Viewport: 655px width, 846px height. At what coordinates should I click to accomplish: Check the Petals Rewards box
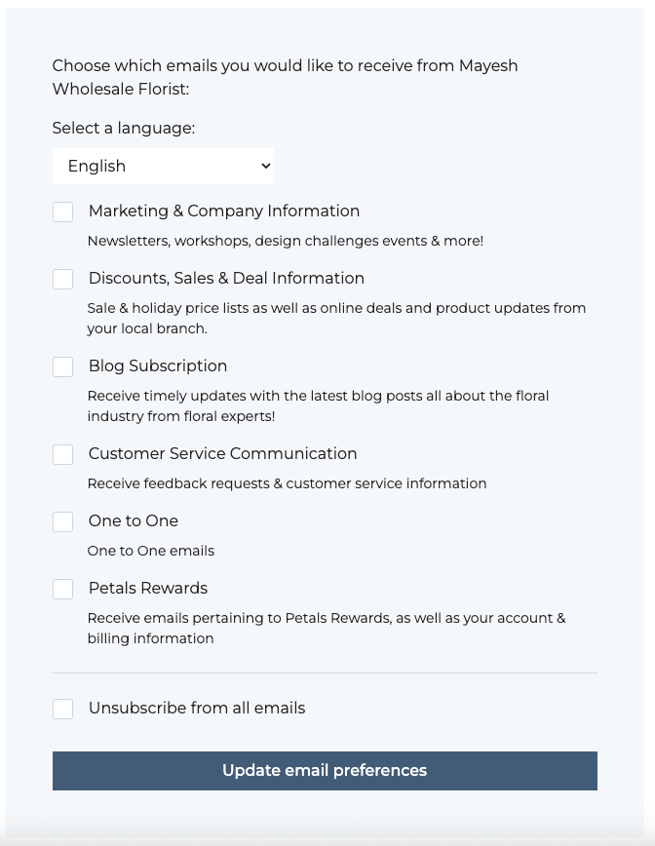(63, 588)
